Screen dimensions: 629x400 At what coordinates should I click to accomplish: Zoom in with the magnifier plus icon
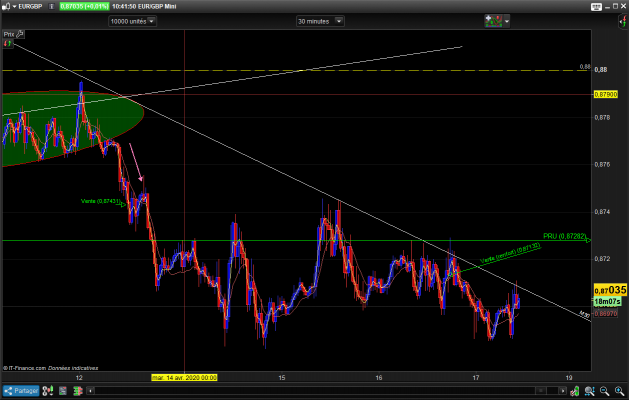pos(619,390)
